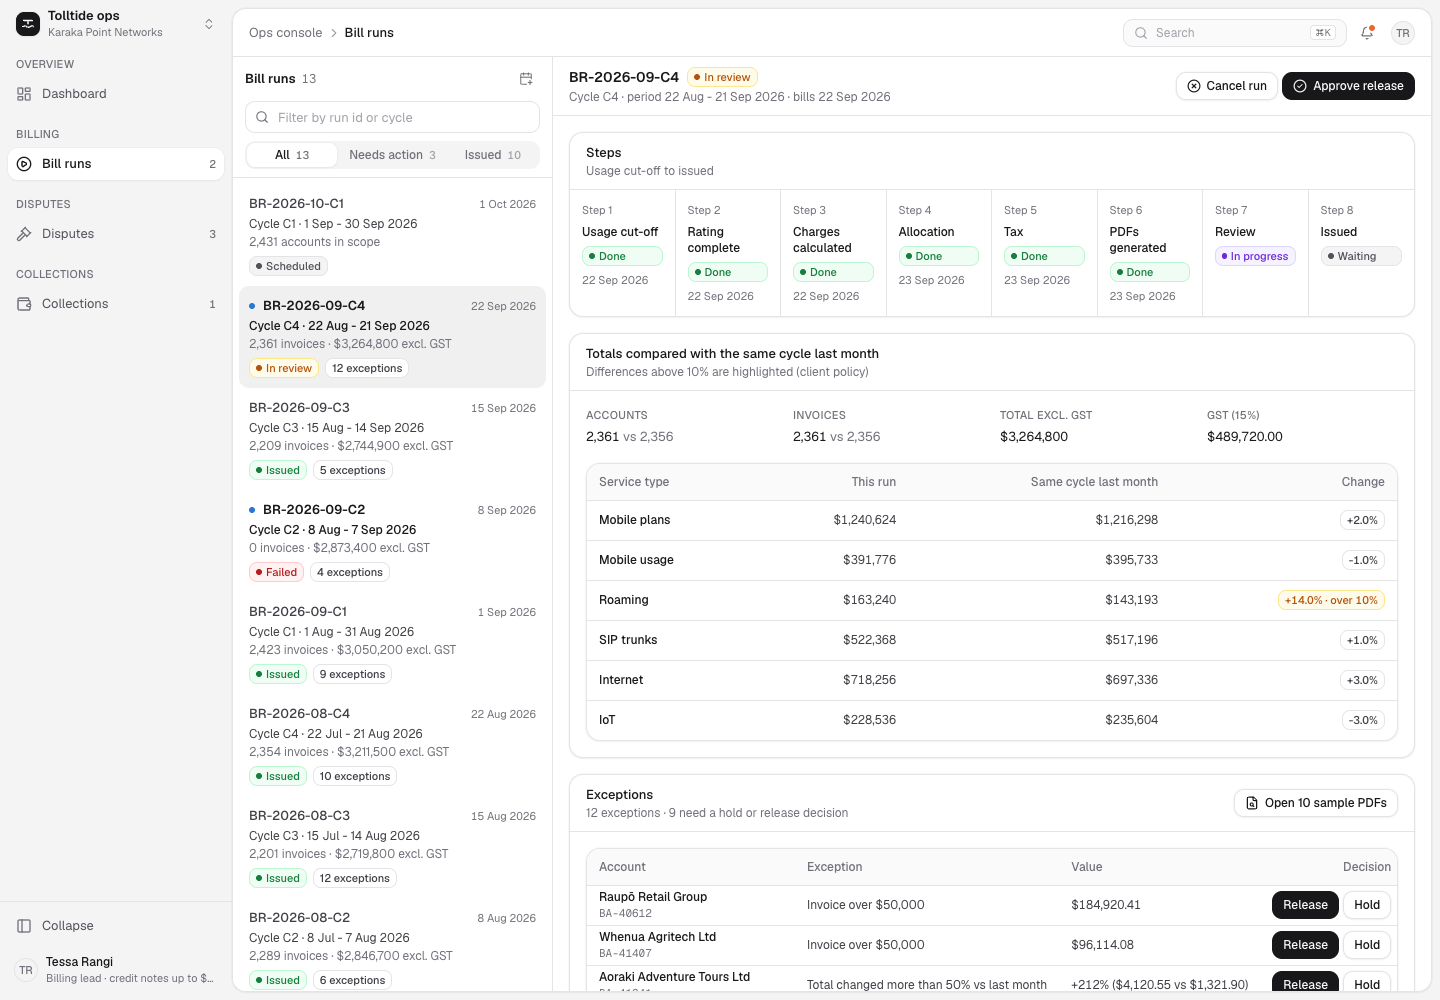
Task: Click the Disputes gavel icon
Action: pyautogui.click(x=24, y=234)
